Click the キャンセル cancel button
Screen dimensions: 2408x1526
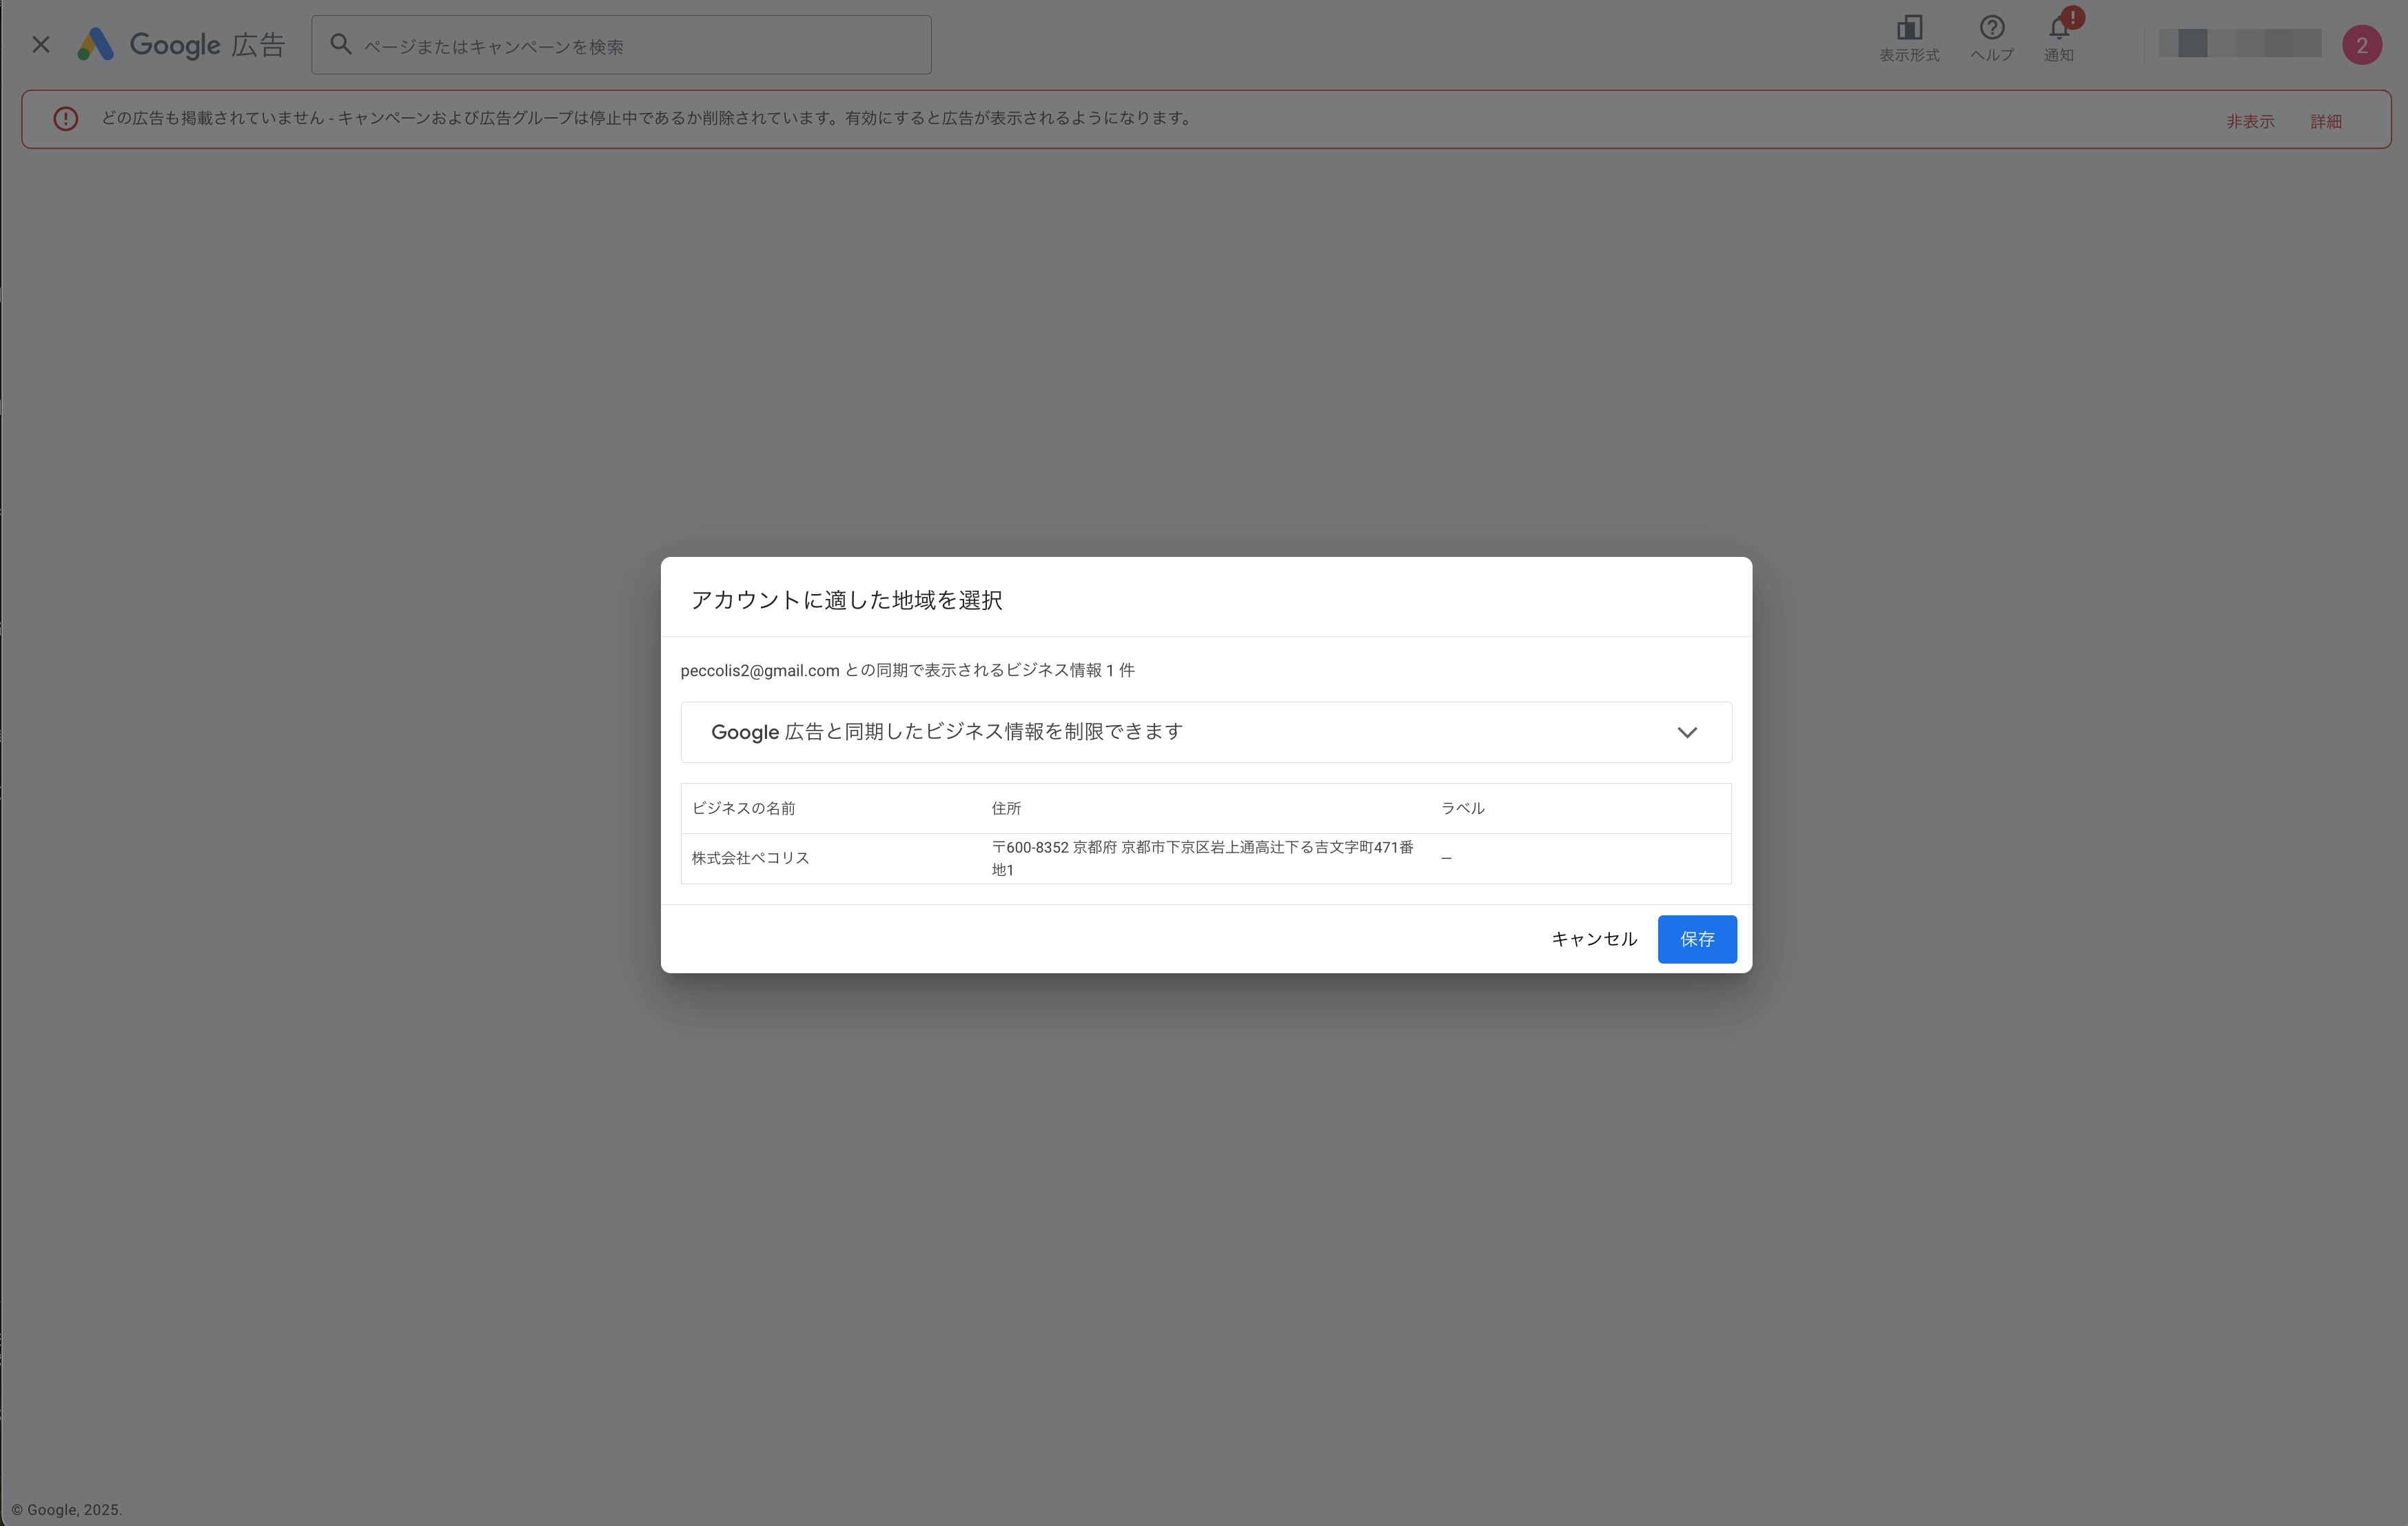pyautogui.click(x=1593, y=939)
